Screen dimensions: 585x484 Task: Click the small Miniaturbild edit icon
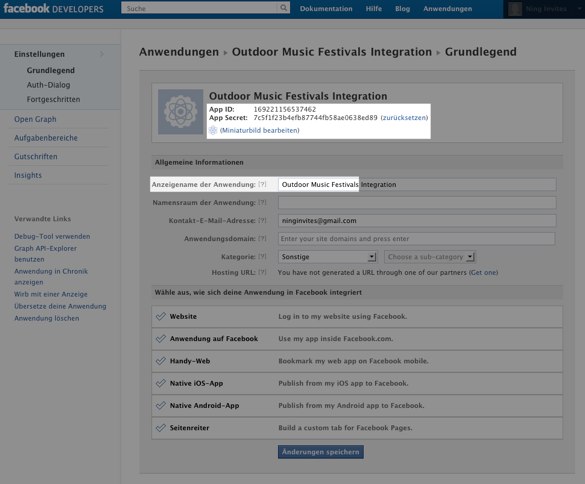coord(213,130)
